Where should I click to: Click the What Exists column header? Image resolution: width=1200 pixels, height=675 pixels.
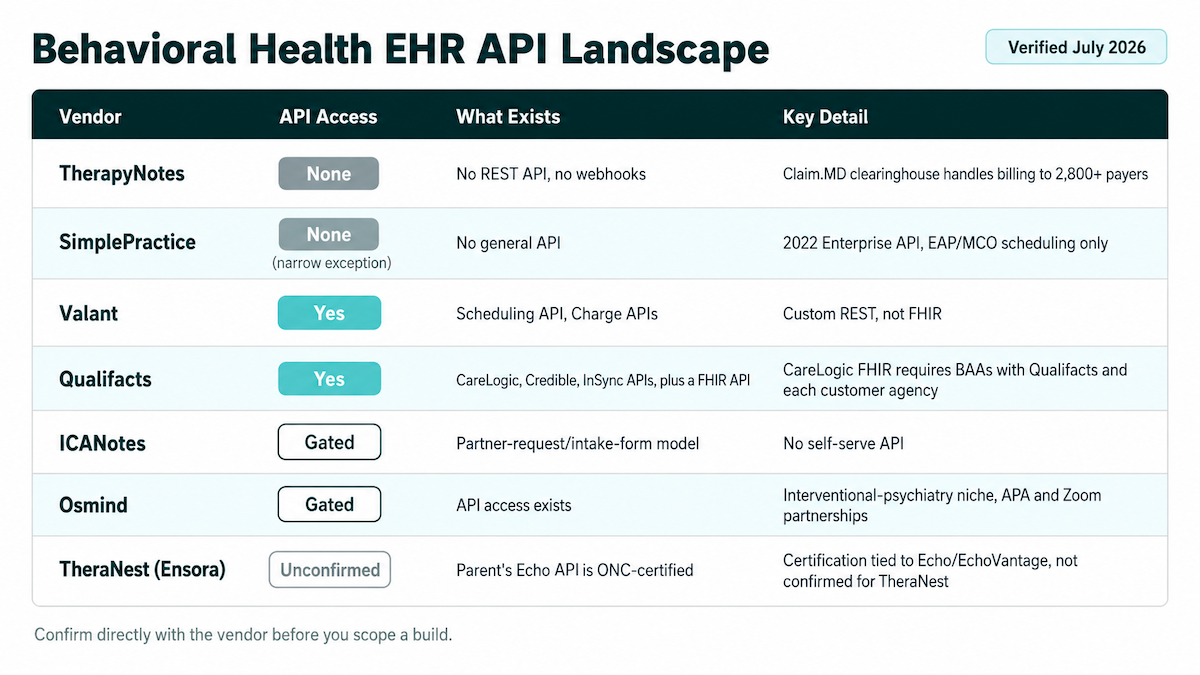click(508, 117)
